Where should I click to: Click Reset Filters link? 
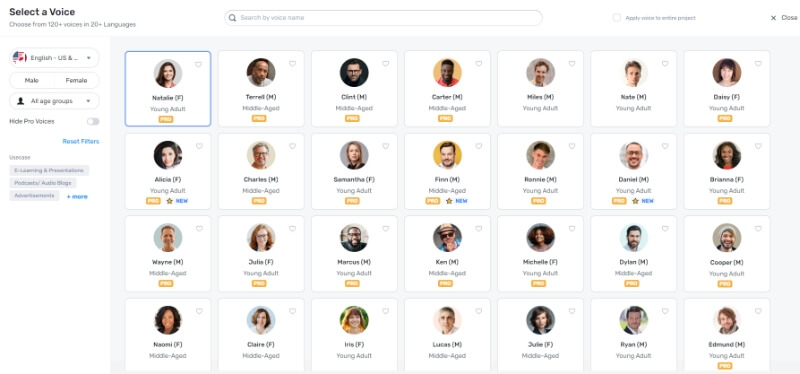click(81, 141)
